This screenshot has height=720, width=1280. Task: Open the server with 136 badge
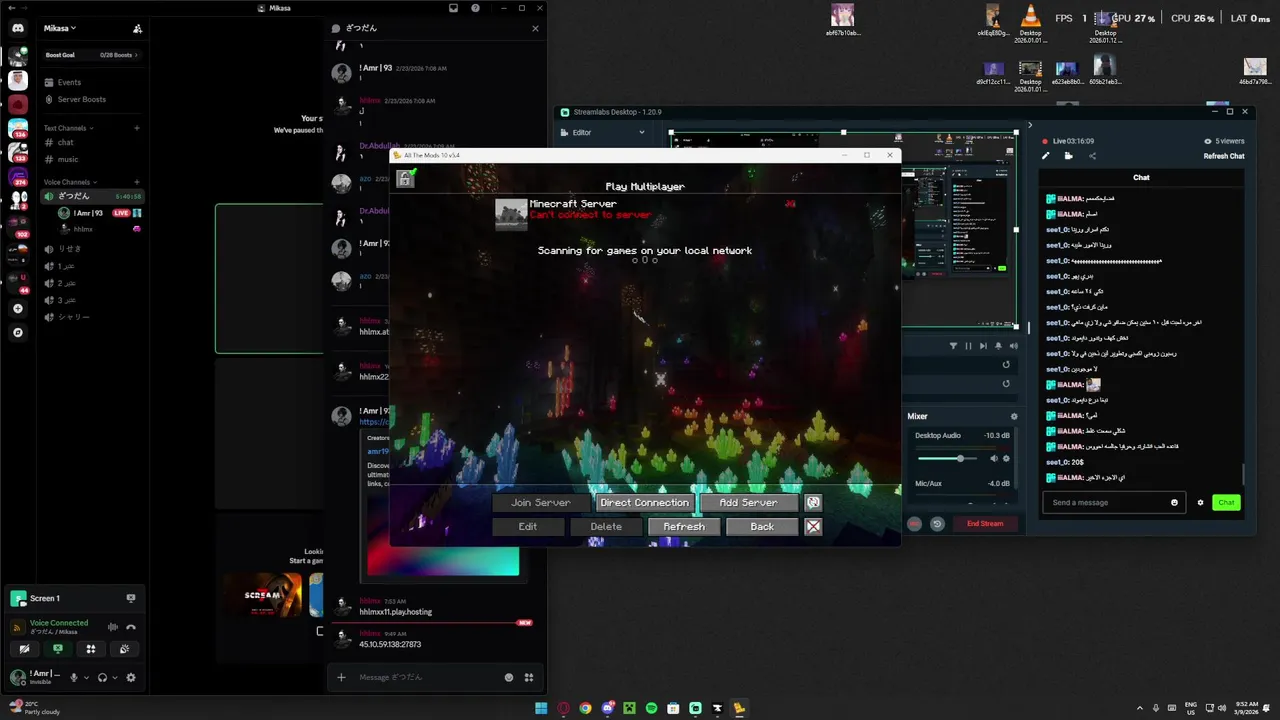[x=18, y=129]
